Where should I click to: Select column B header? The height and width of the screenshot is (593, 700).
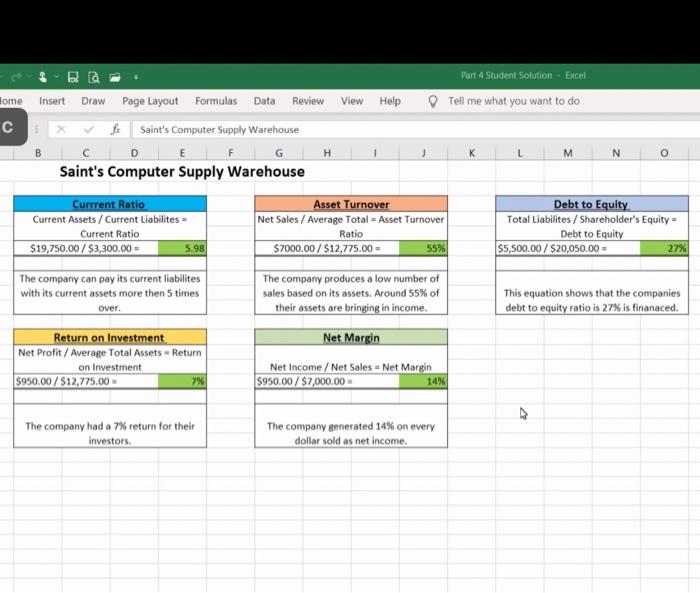pos(38,153)
